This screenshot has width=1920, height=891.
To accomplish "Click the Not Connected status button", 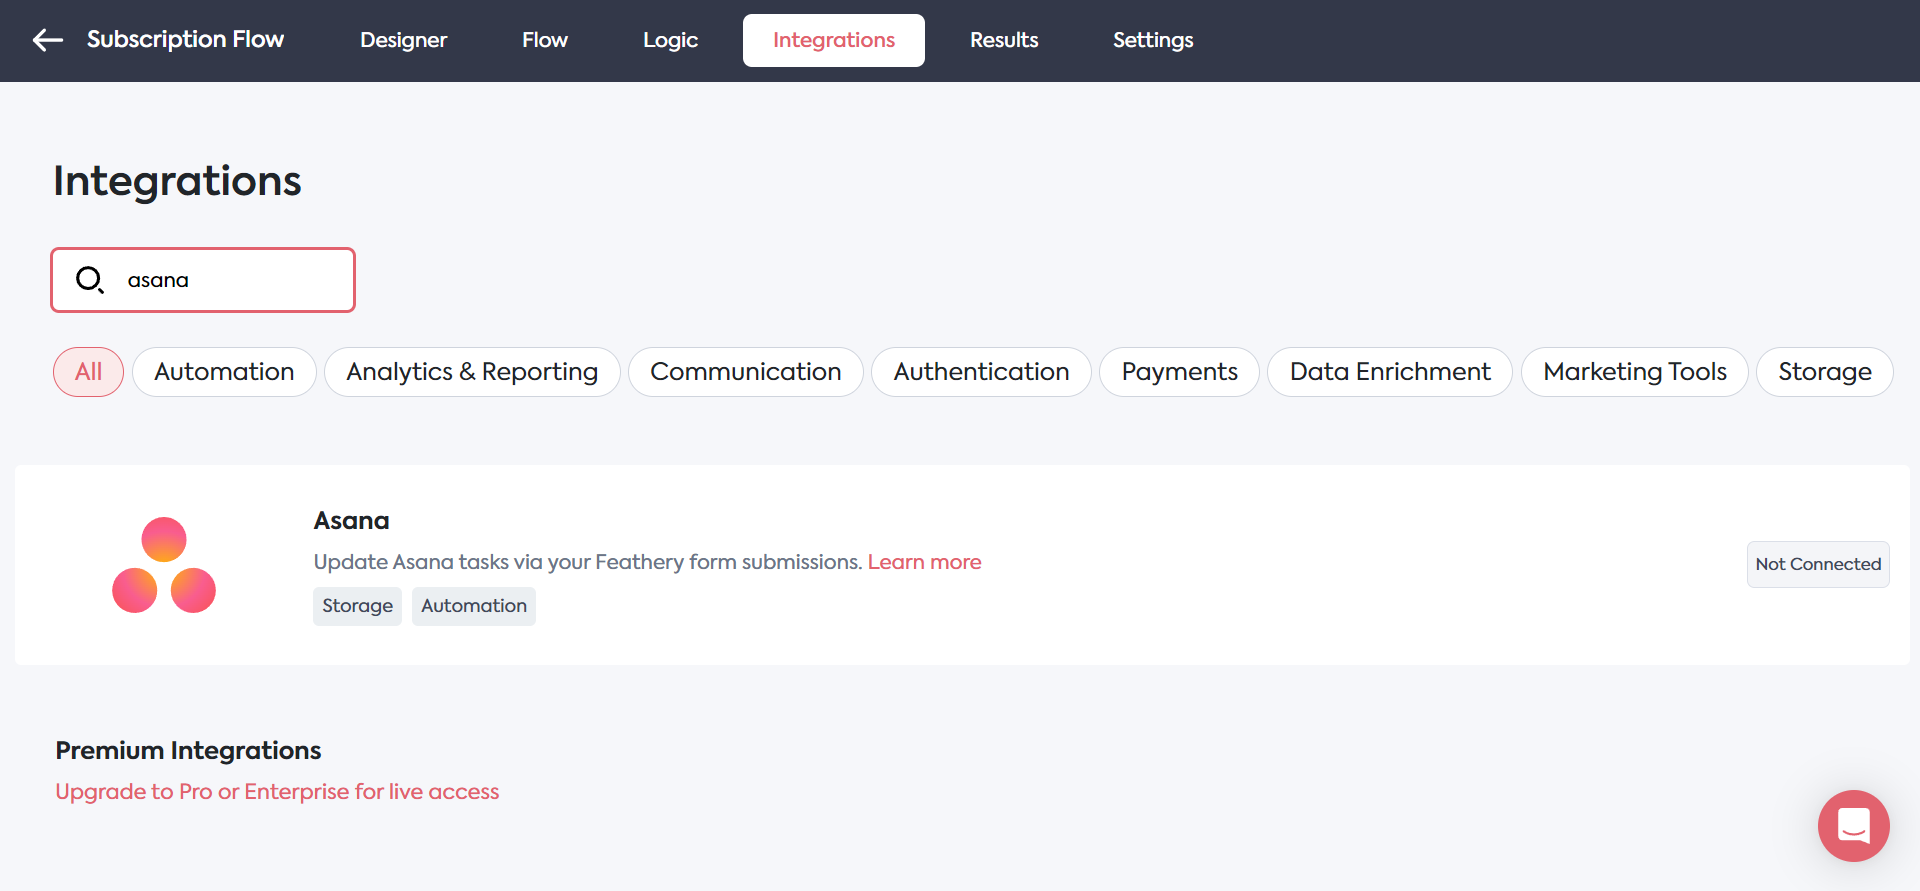I will tap(1818, 564).
